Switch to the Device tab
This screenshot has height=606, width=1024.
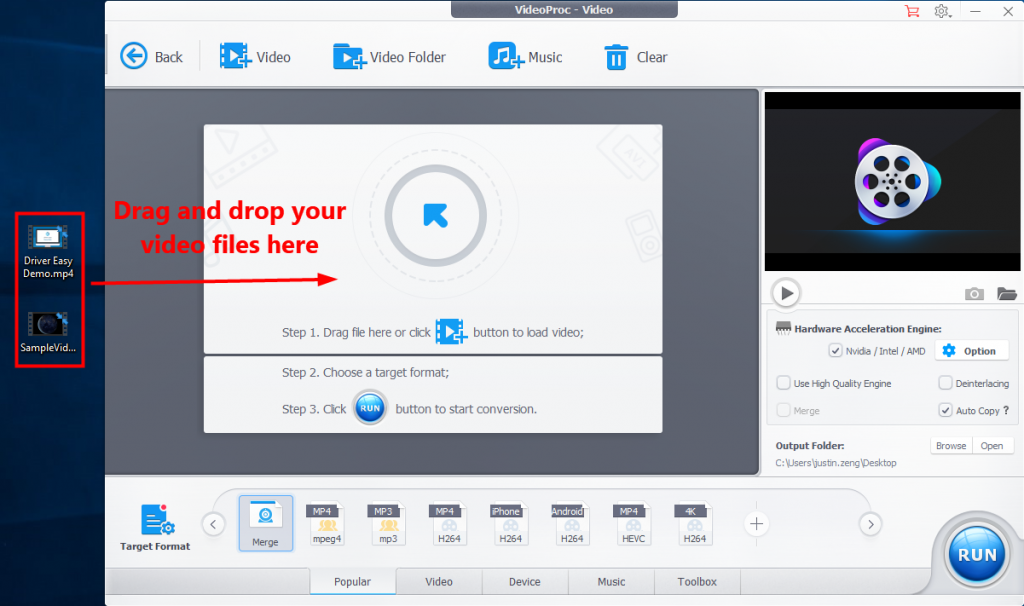[x=524, y=582]
